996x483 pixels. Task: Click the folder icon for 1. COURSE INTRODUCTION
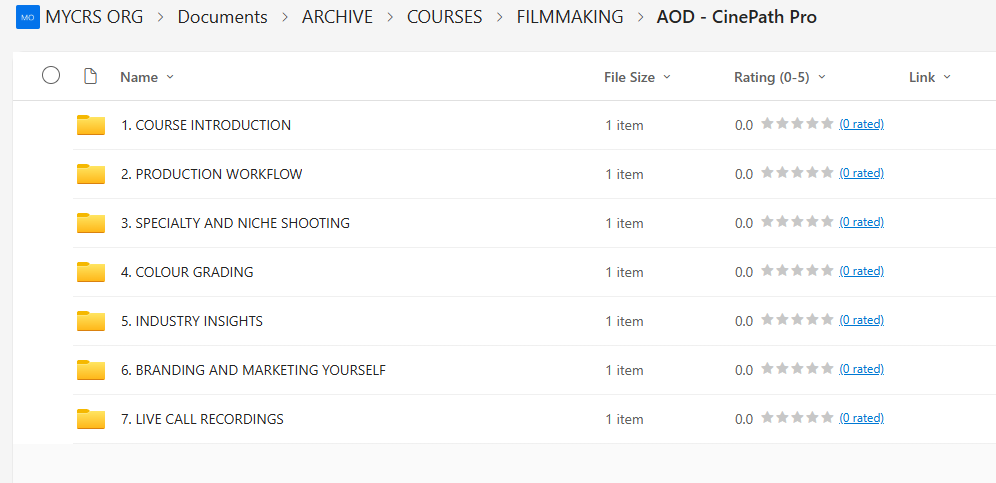(91, 125)
